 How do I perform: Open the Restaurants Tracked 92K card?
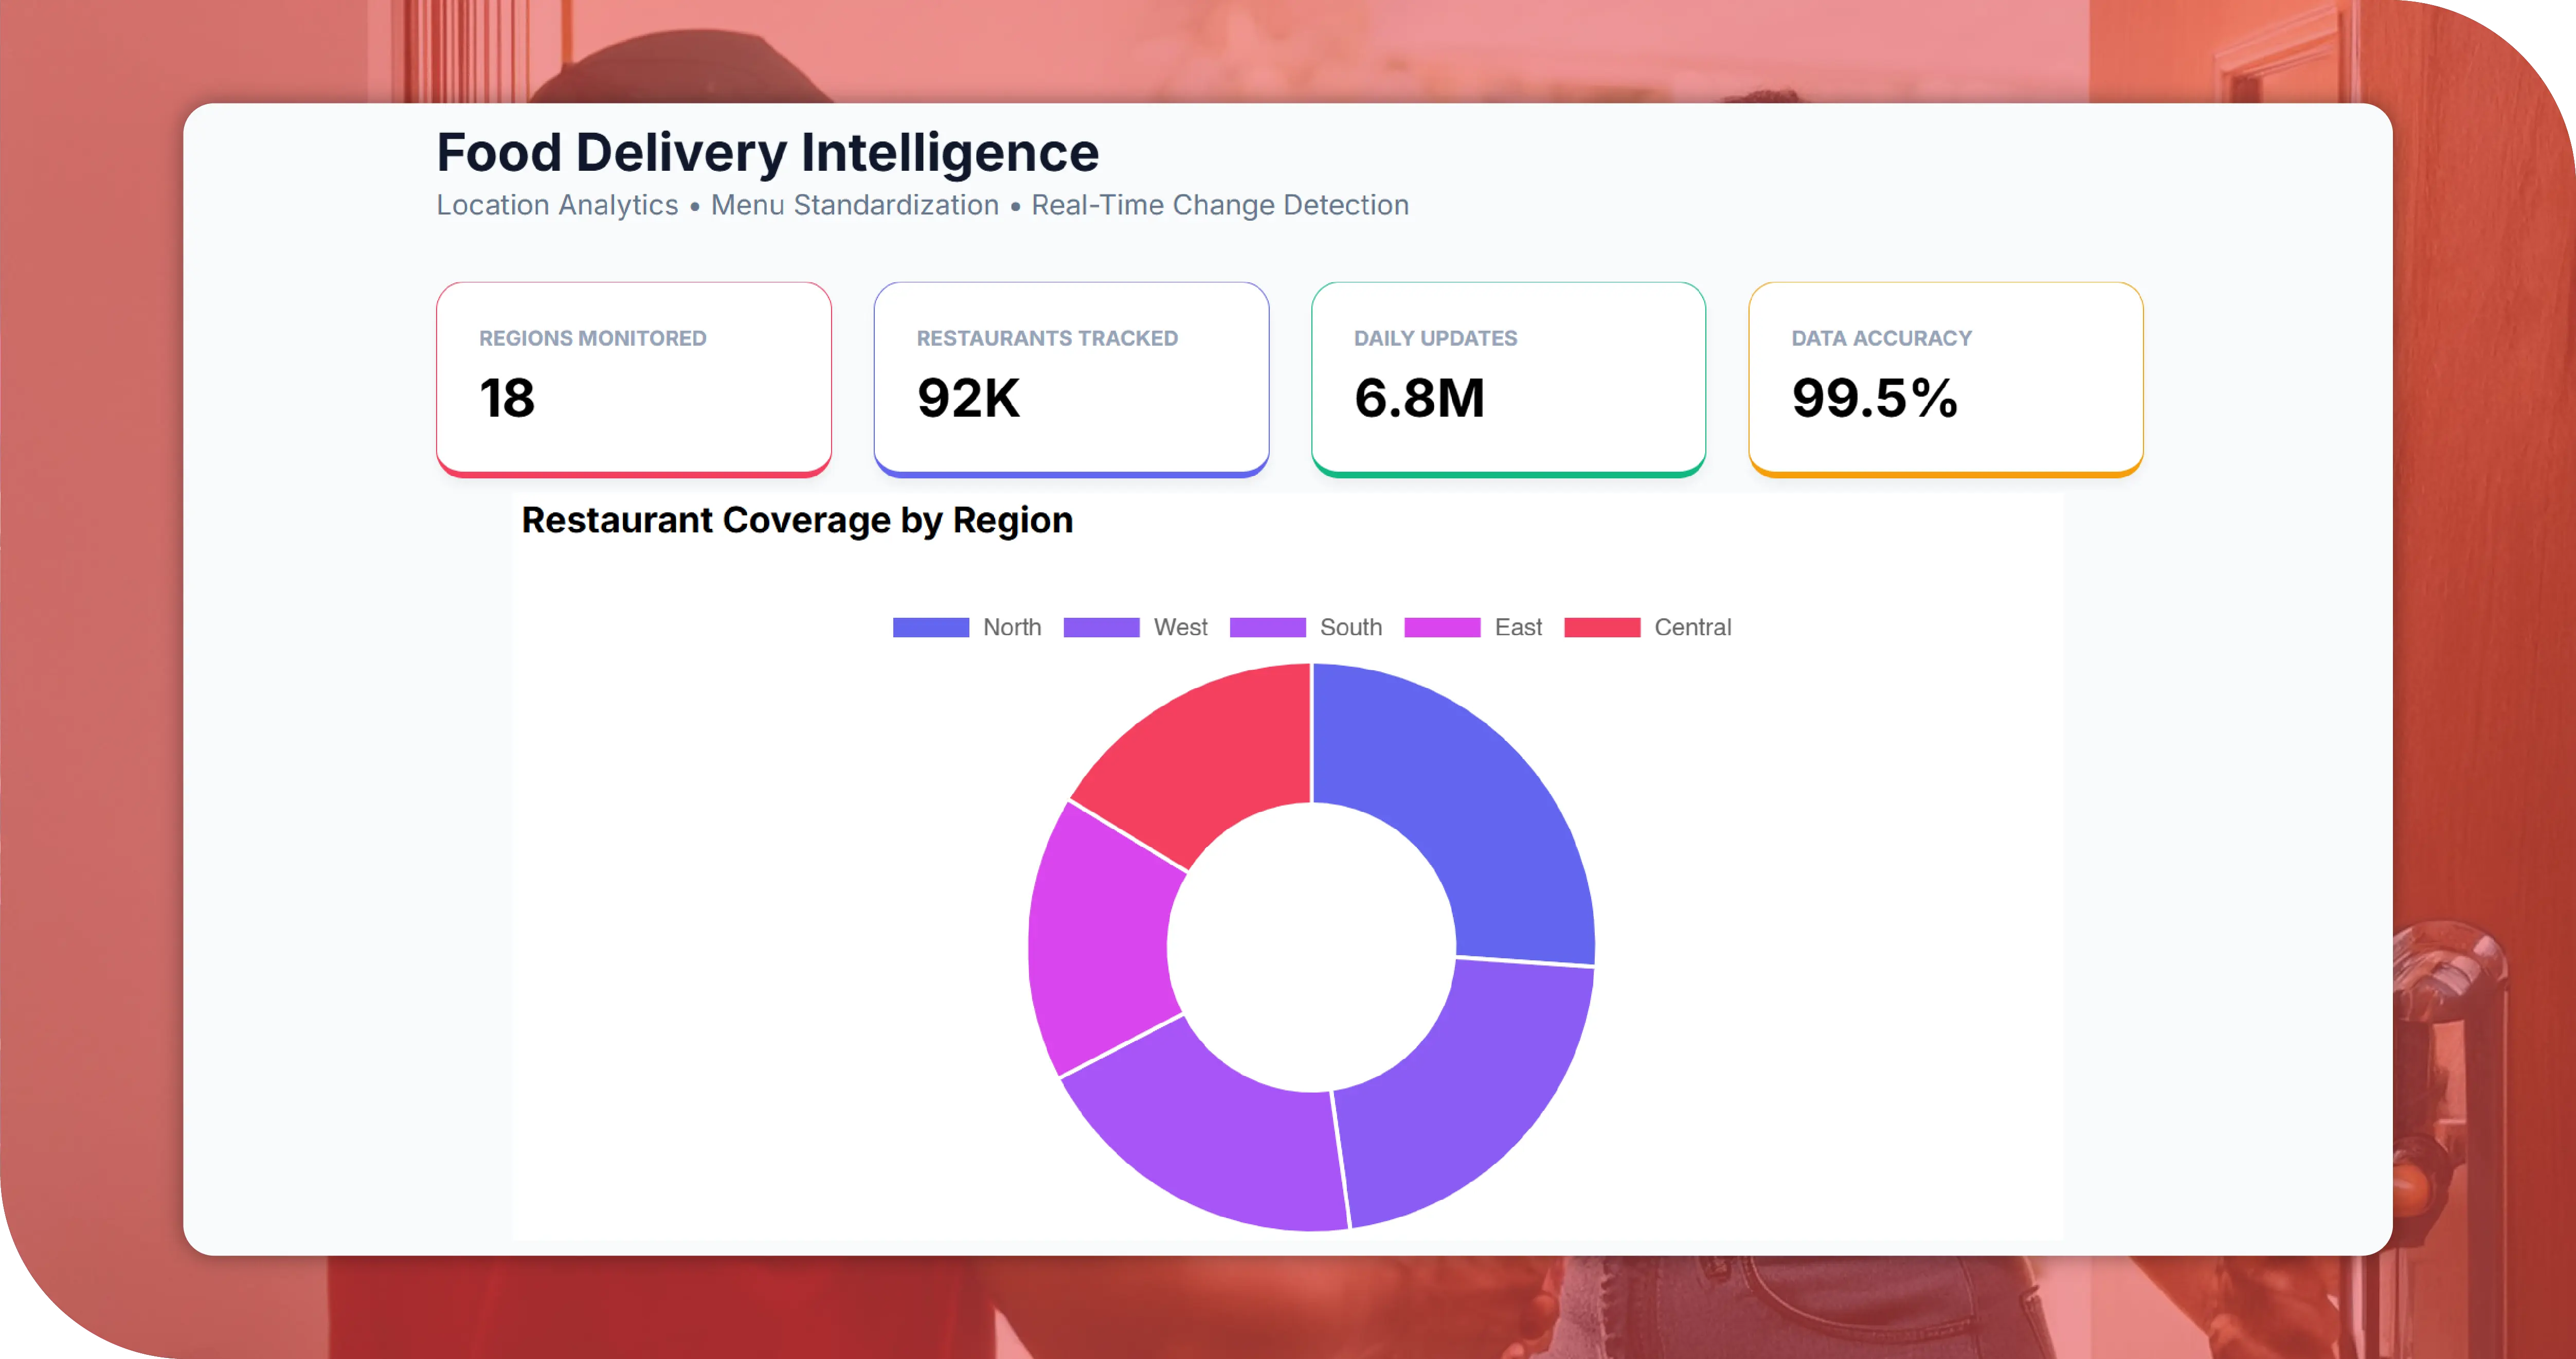click(x=1071, y=379)
